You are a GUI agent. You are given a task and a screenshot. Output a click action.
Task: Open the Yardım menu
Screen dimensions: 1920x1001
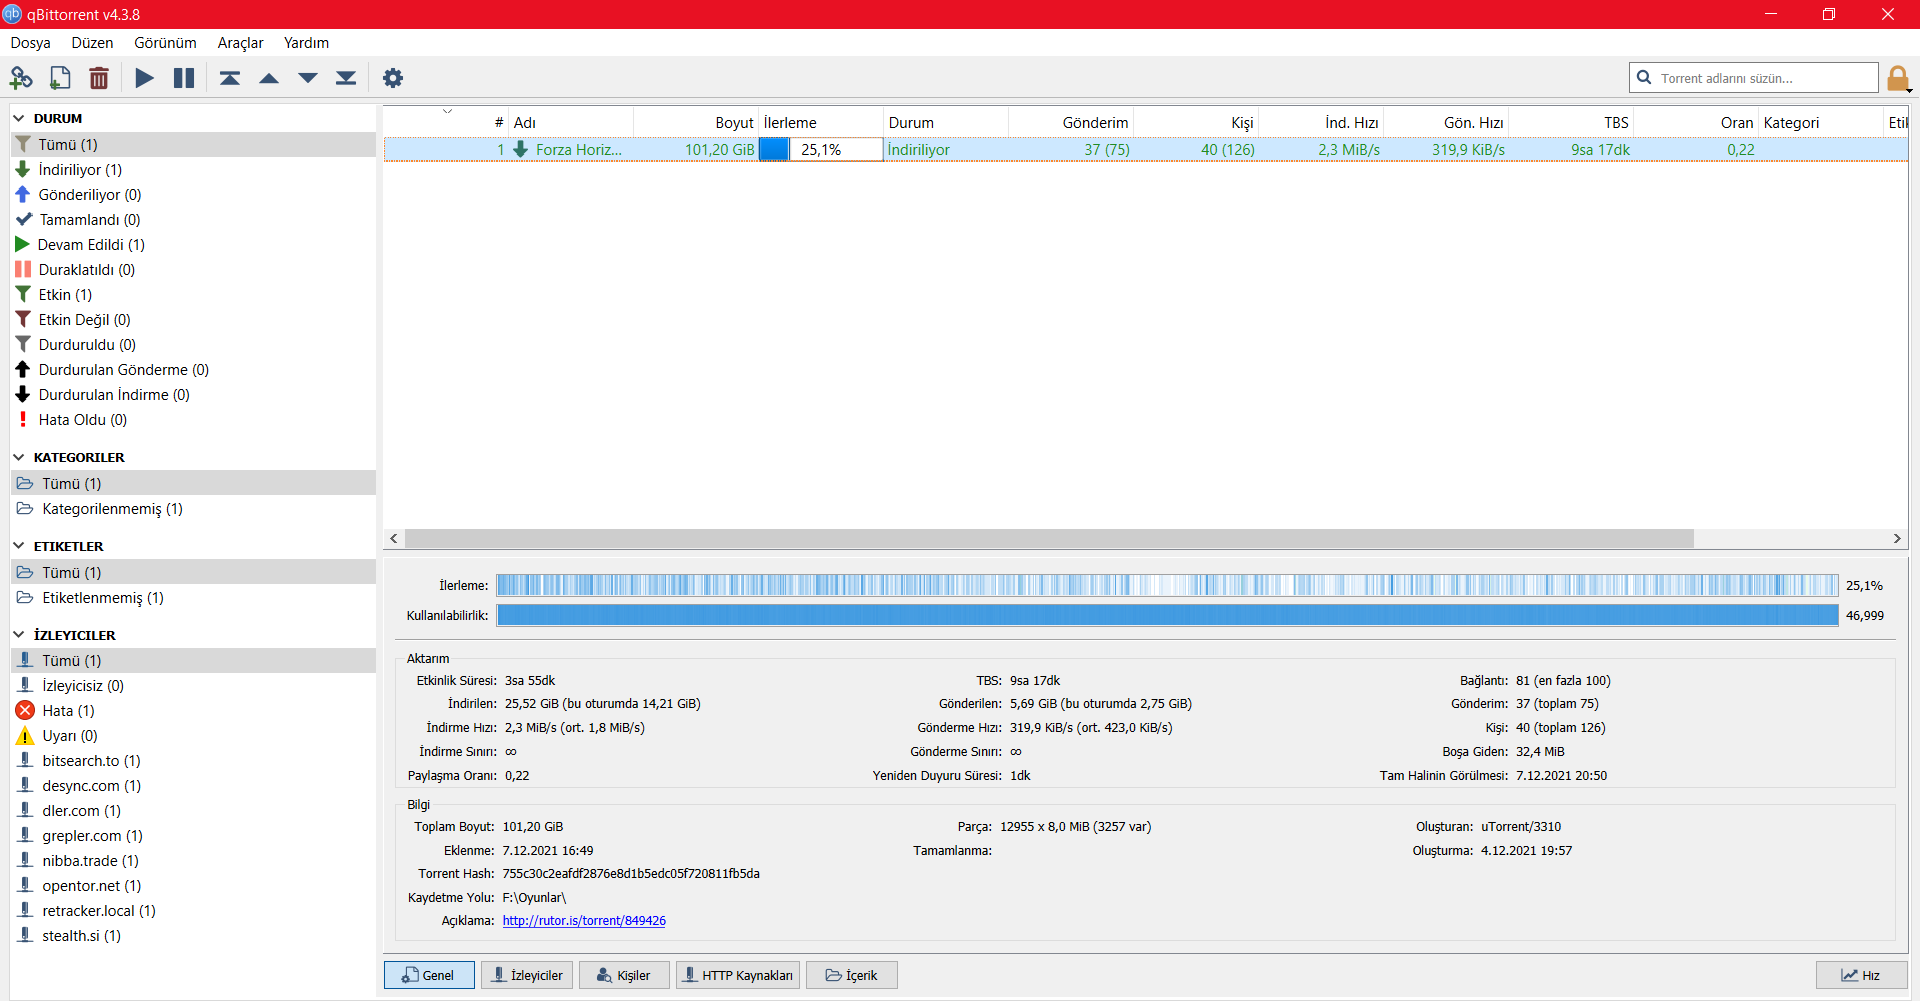[x=307, y=43]
